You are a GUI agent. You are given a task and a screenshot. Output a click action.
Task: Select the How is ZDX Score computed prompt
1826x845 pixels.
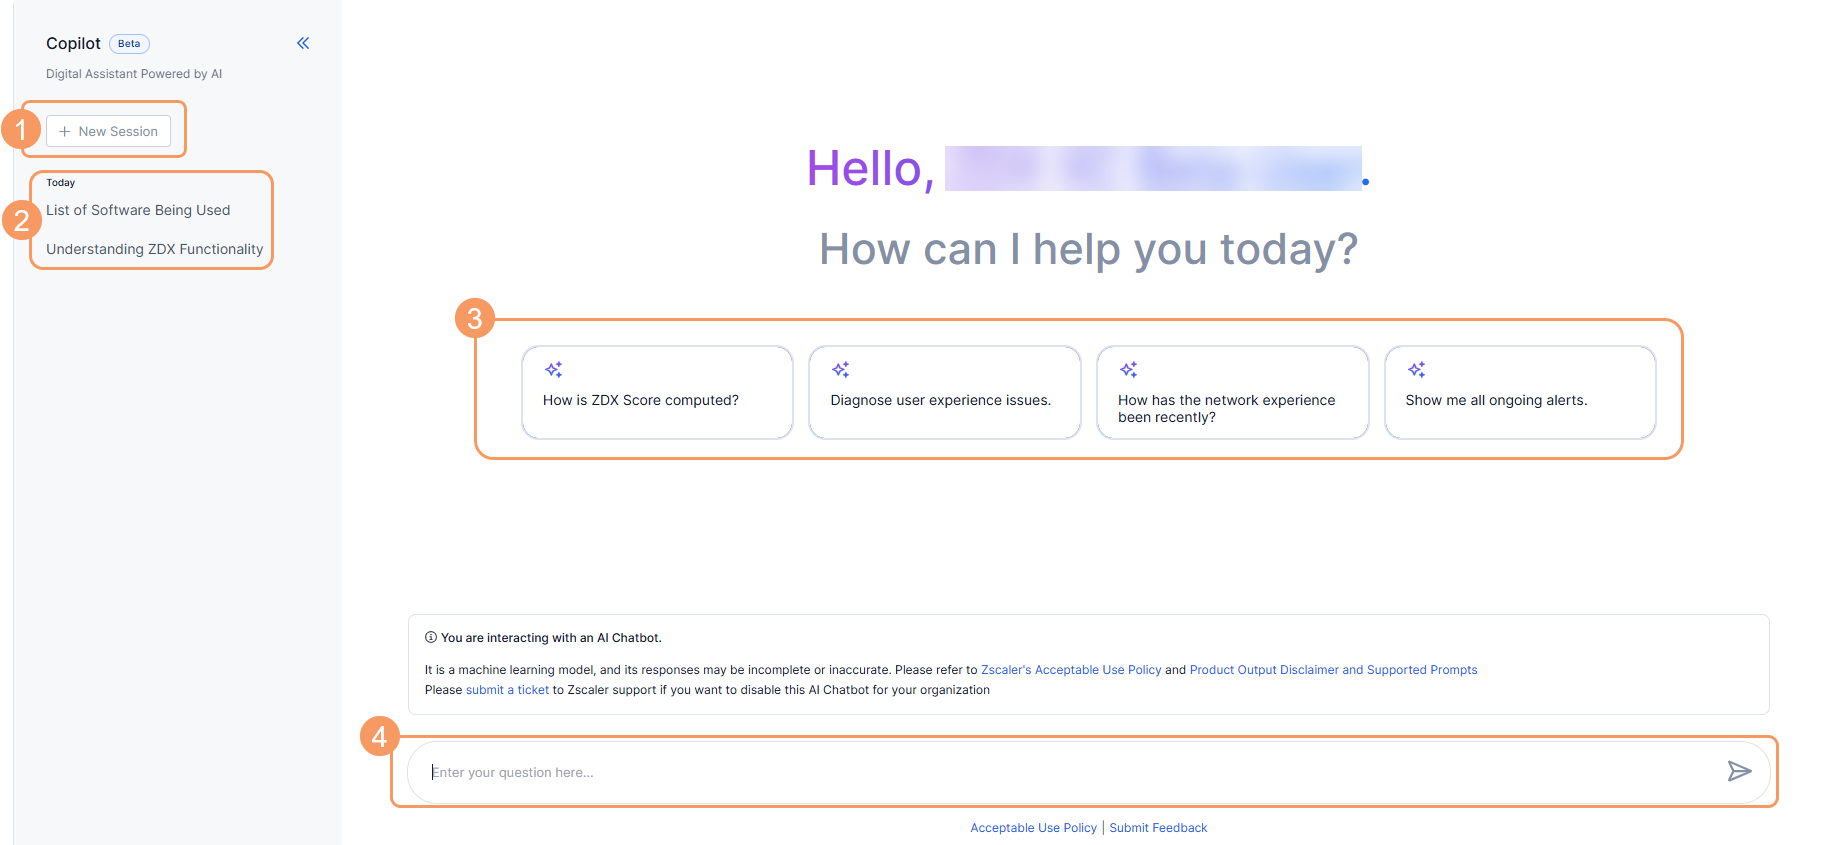[x=657, y=392]
